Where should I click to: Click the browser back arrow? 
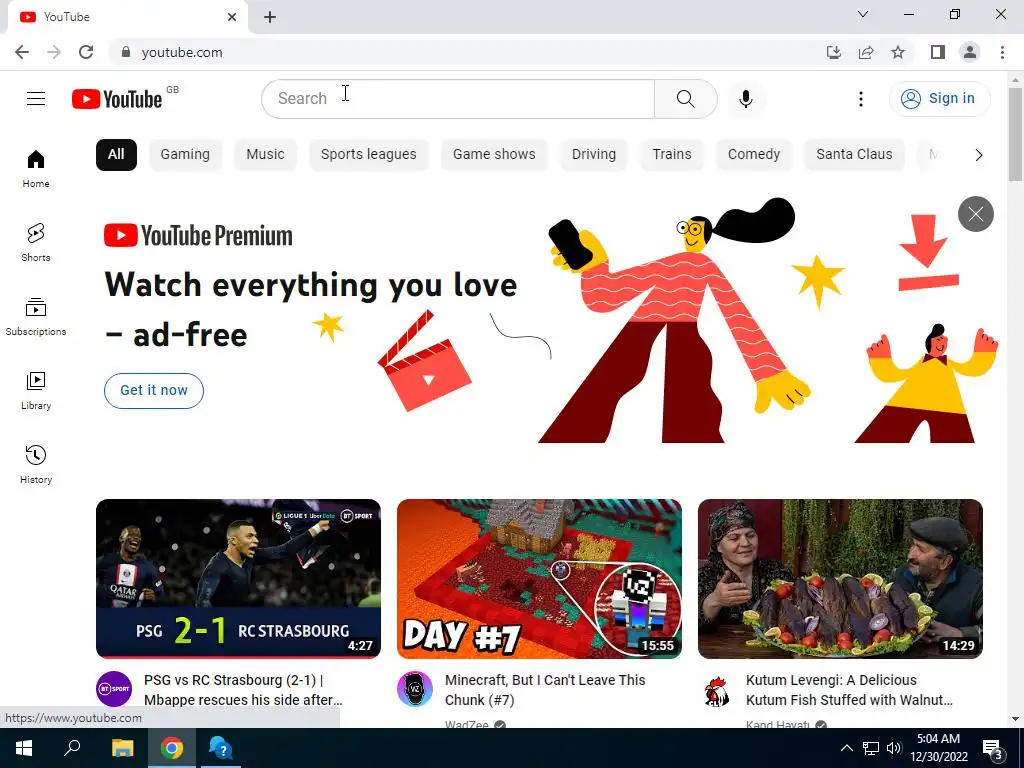(22, 52)
